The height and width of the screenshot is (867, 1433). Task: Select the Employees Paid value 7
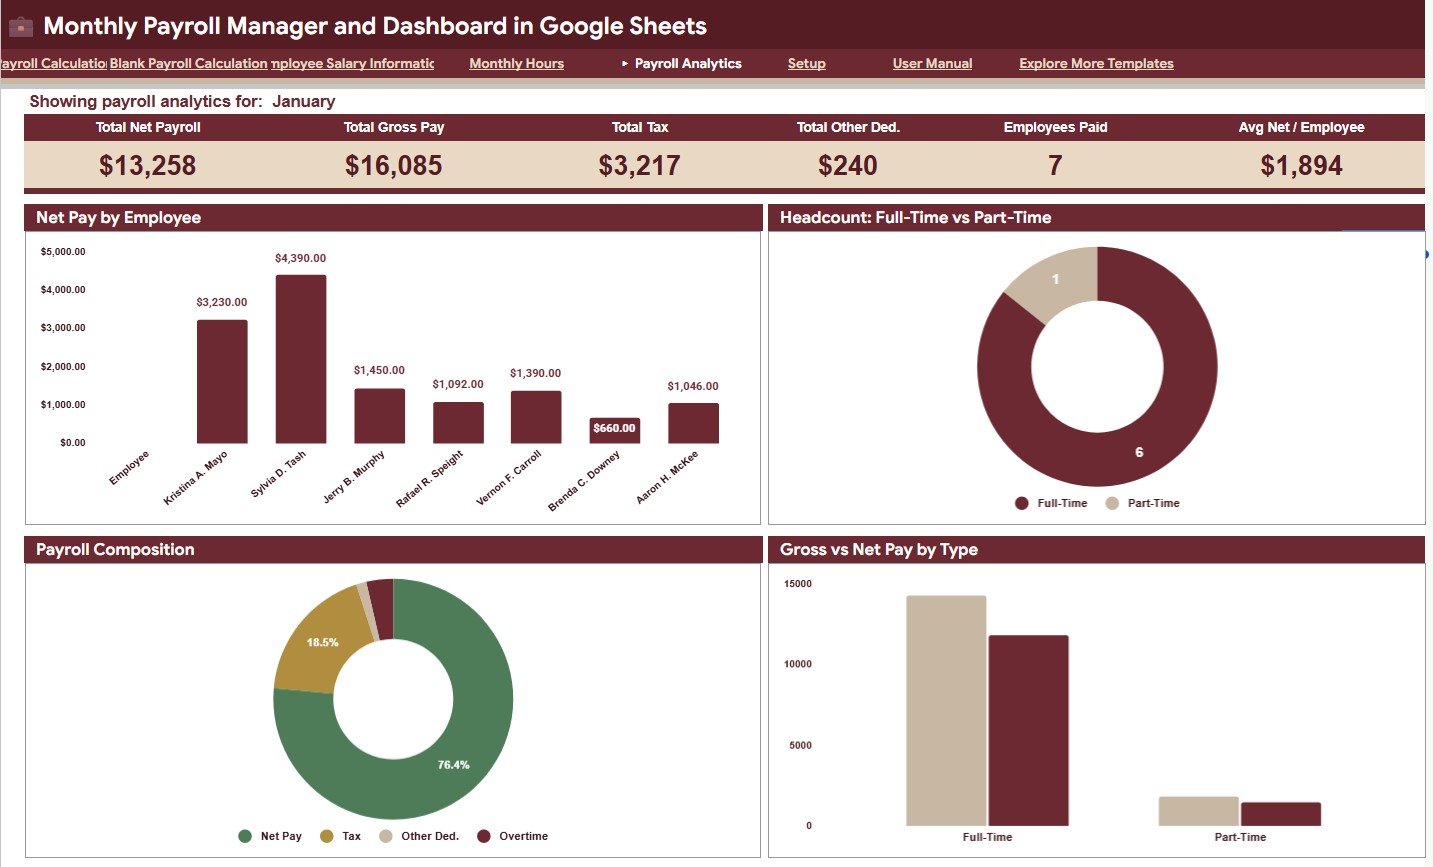click(x=1055, y=165)
